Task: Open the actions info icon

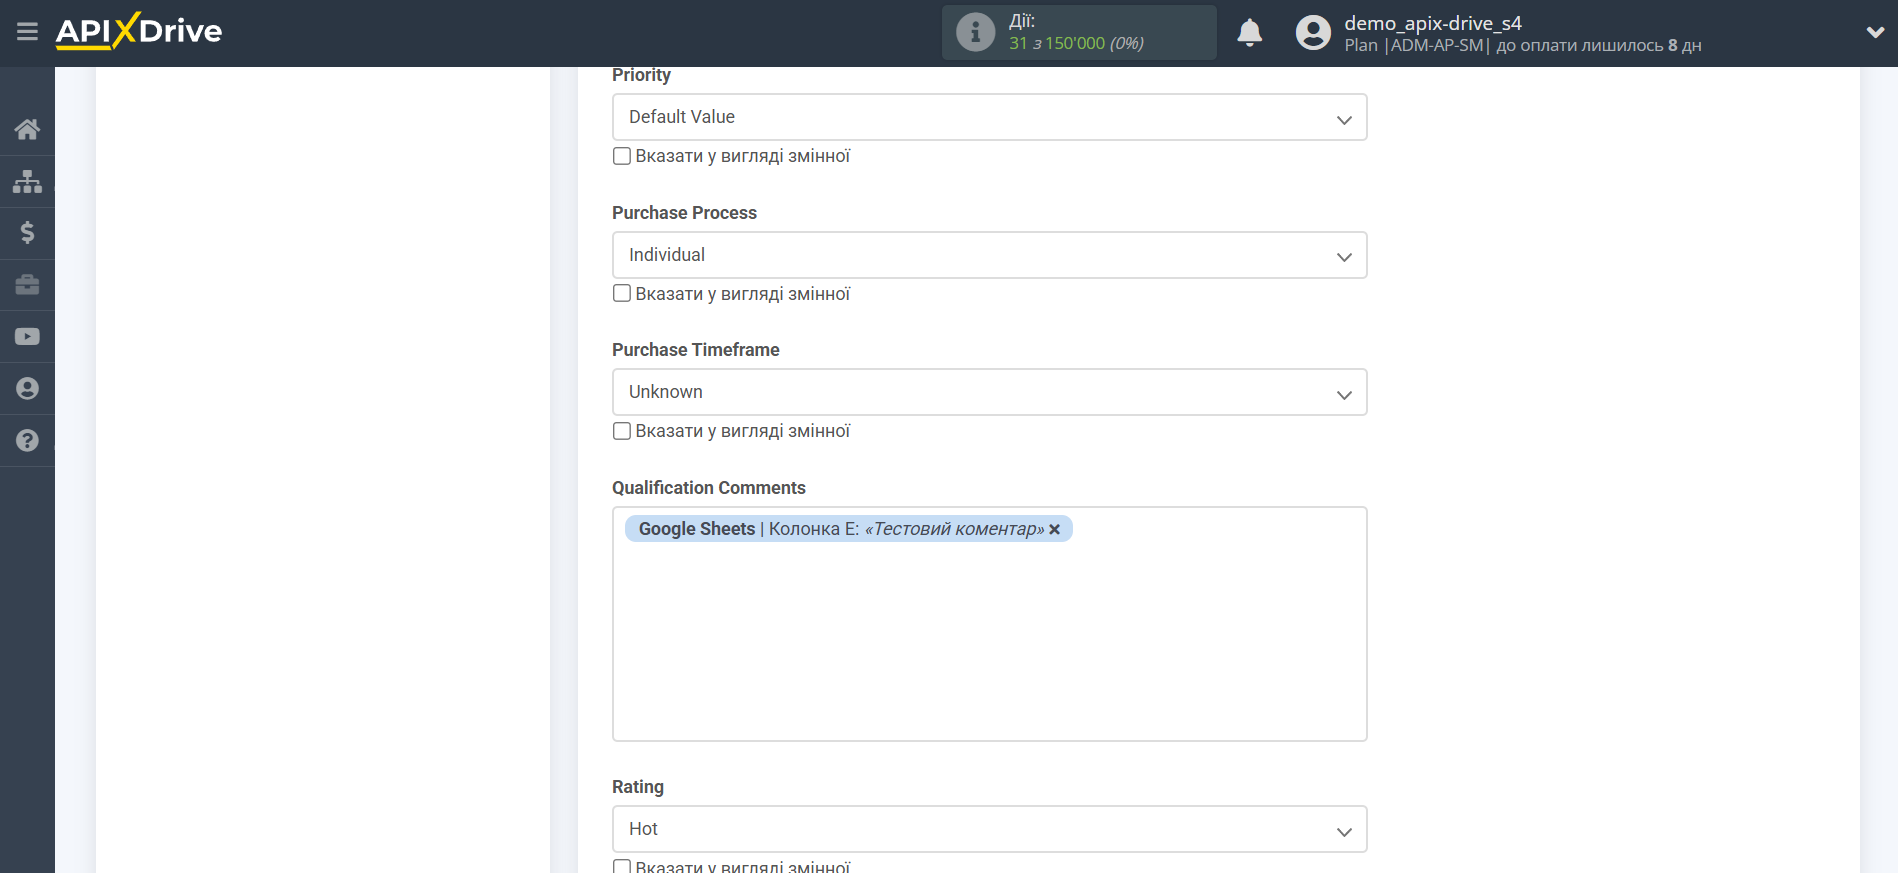Action: (x=975, y=32)
